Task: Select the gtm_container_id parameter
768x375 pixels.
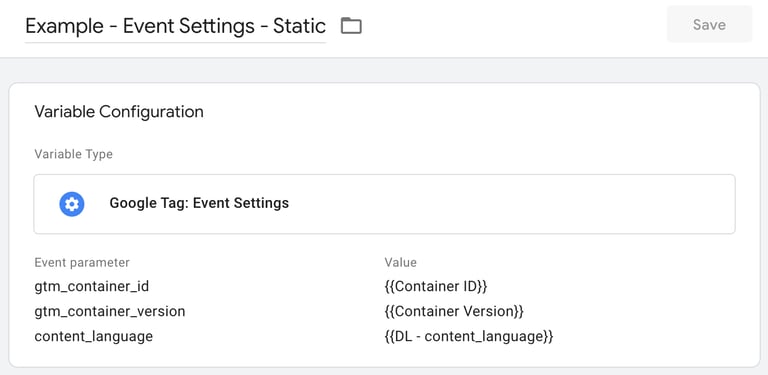Action: click(92, 286)
